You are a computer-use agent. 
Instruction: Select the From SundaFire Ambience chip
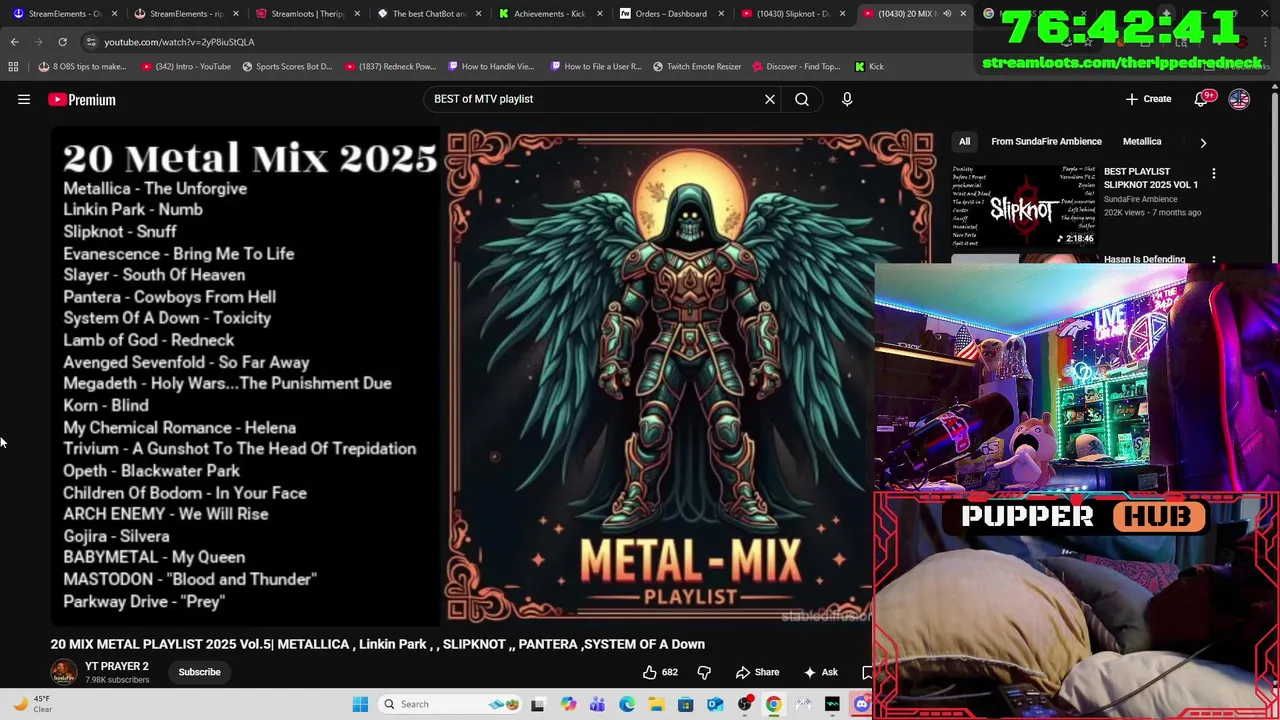coord(1046,142)
